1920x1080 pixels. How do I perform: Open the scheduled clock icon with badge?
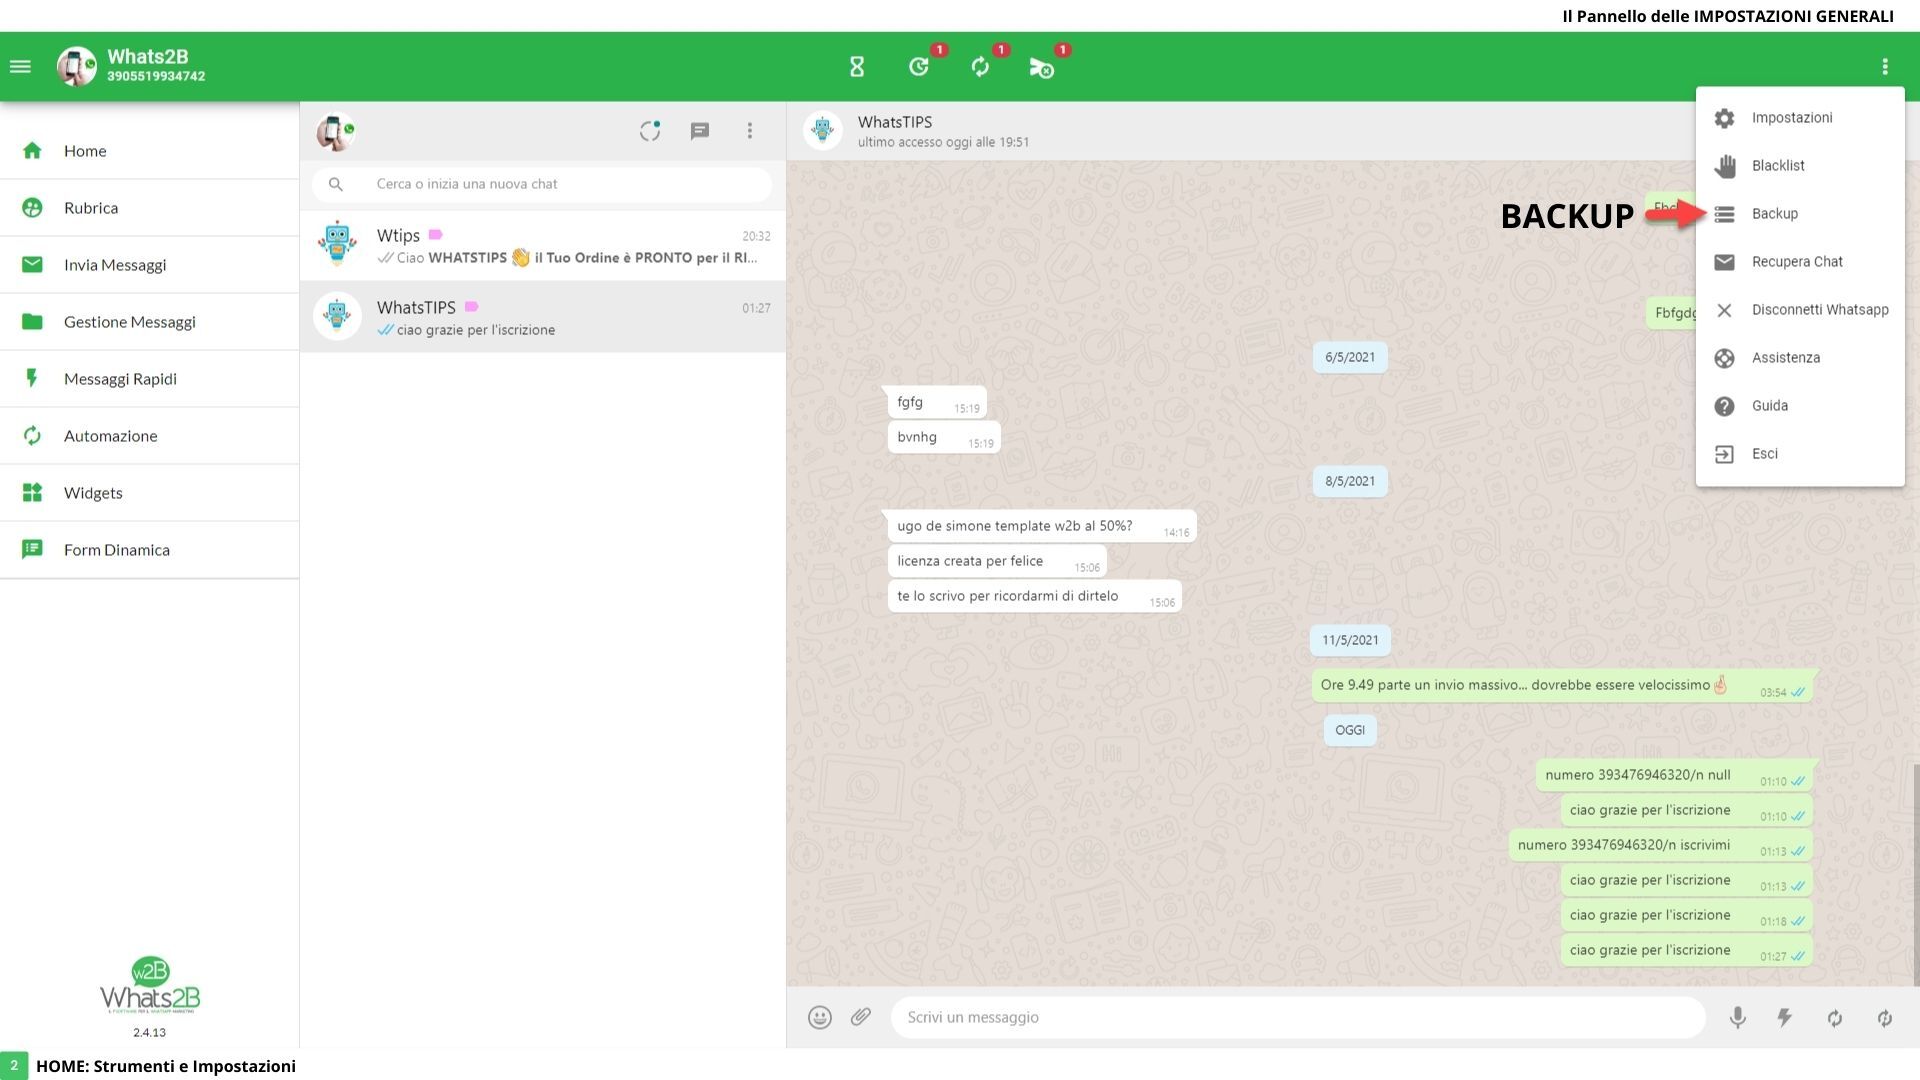point(919,67)
